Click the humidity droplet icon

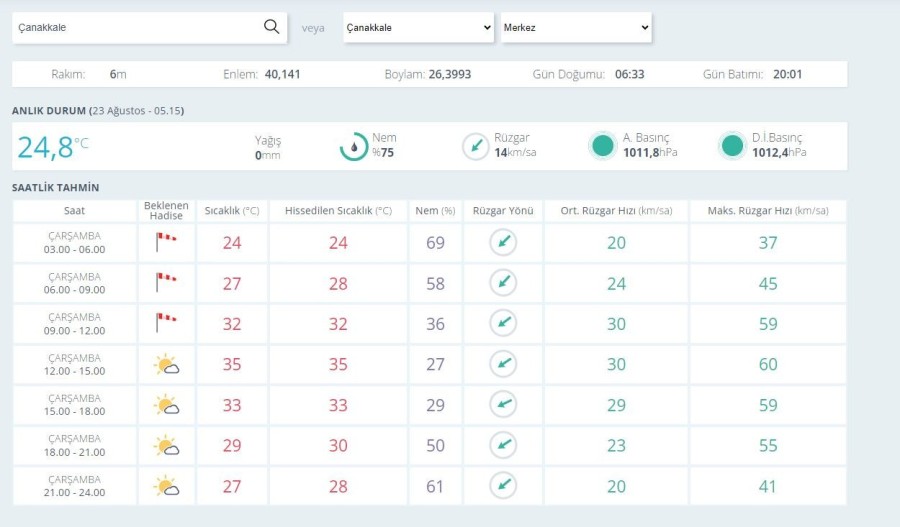pos(354,147)
